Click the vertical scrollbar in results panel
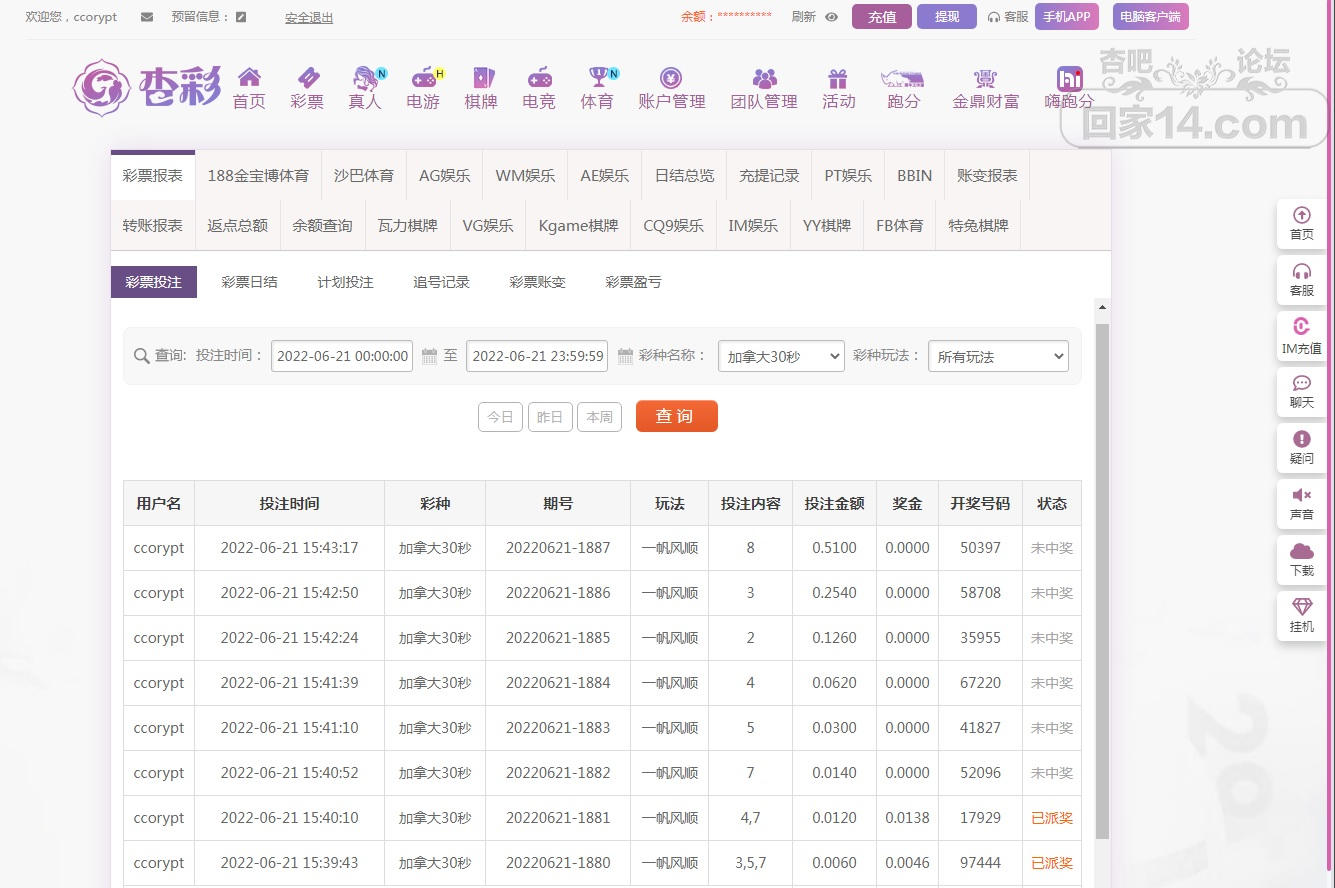The height and width of the screenshot is (888, 1335). pos(1102,580)
